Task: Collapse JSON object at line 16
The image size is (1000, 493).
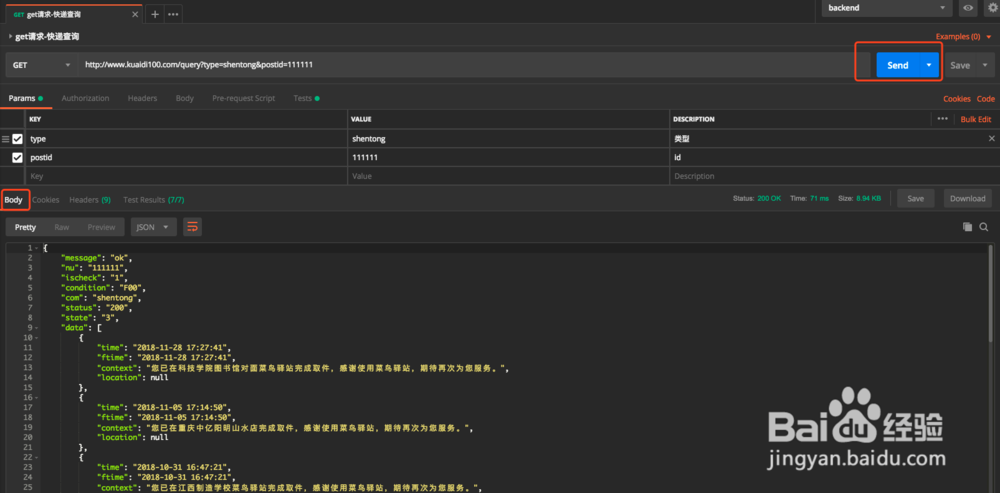Action: [x=37, y=397]
